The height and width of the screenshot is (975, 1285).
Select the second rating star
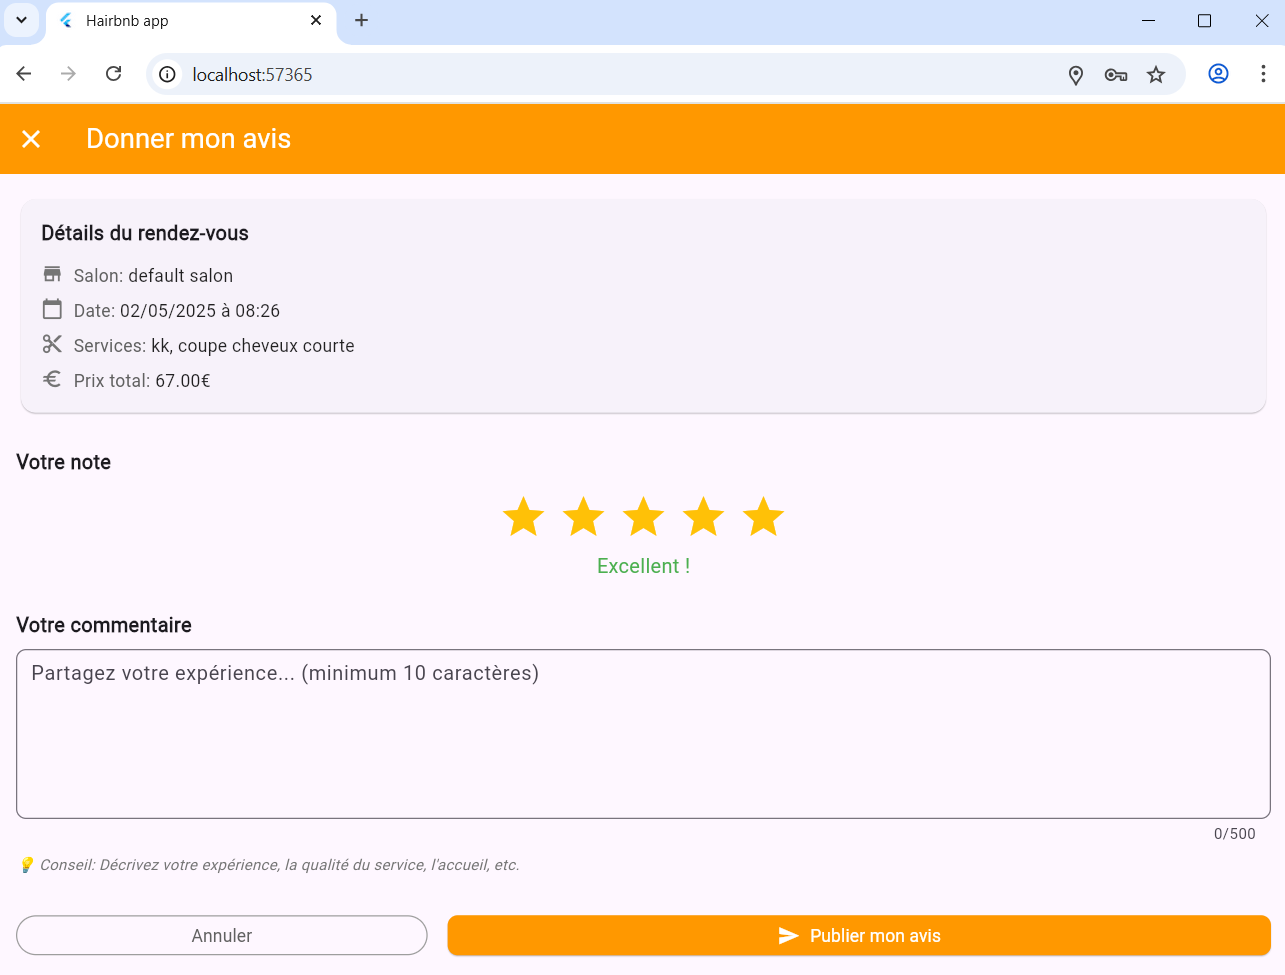coord(583,517)
